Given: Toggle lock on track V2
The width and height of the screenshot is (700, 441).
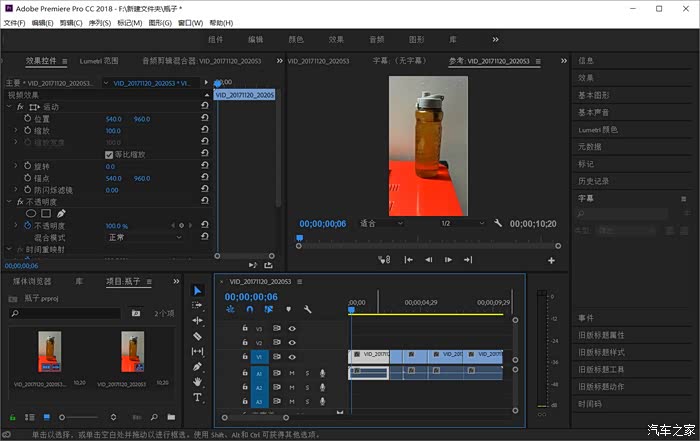Looking at the screenshot, I should pyautogui.click(x=246, y=342).
